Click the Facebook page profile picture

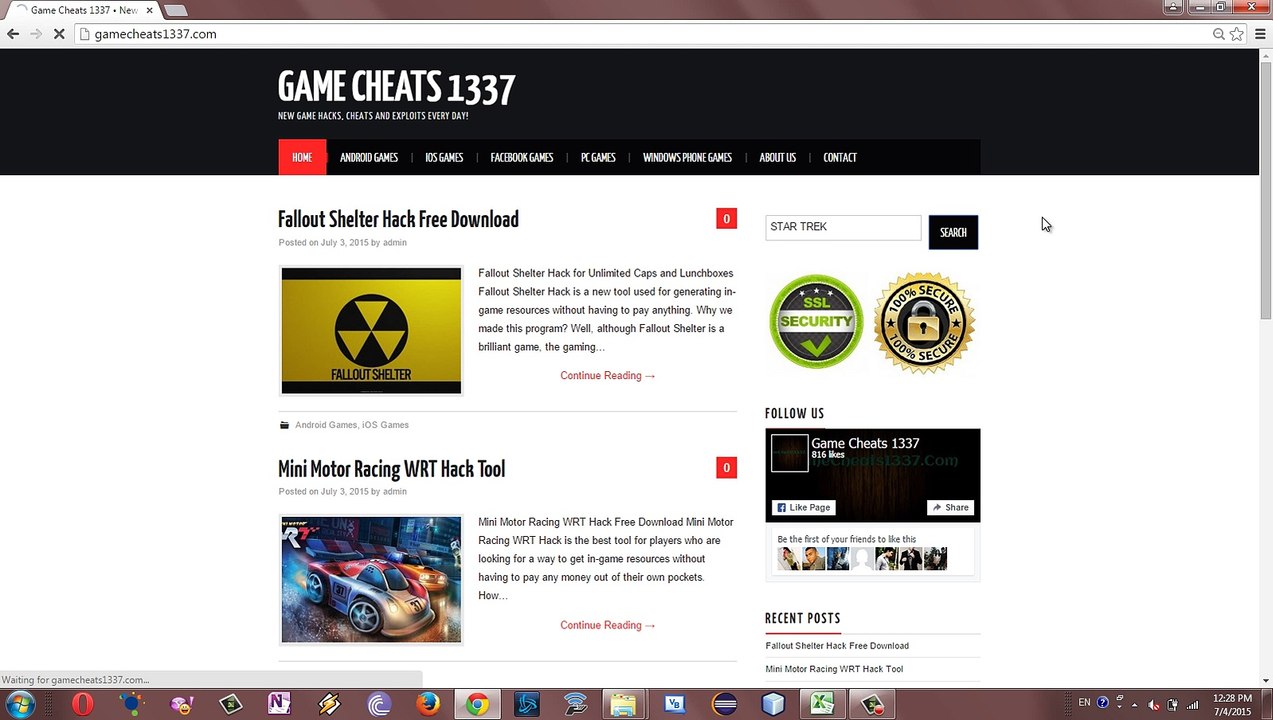pos(789,453)
